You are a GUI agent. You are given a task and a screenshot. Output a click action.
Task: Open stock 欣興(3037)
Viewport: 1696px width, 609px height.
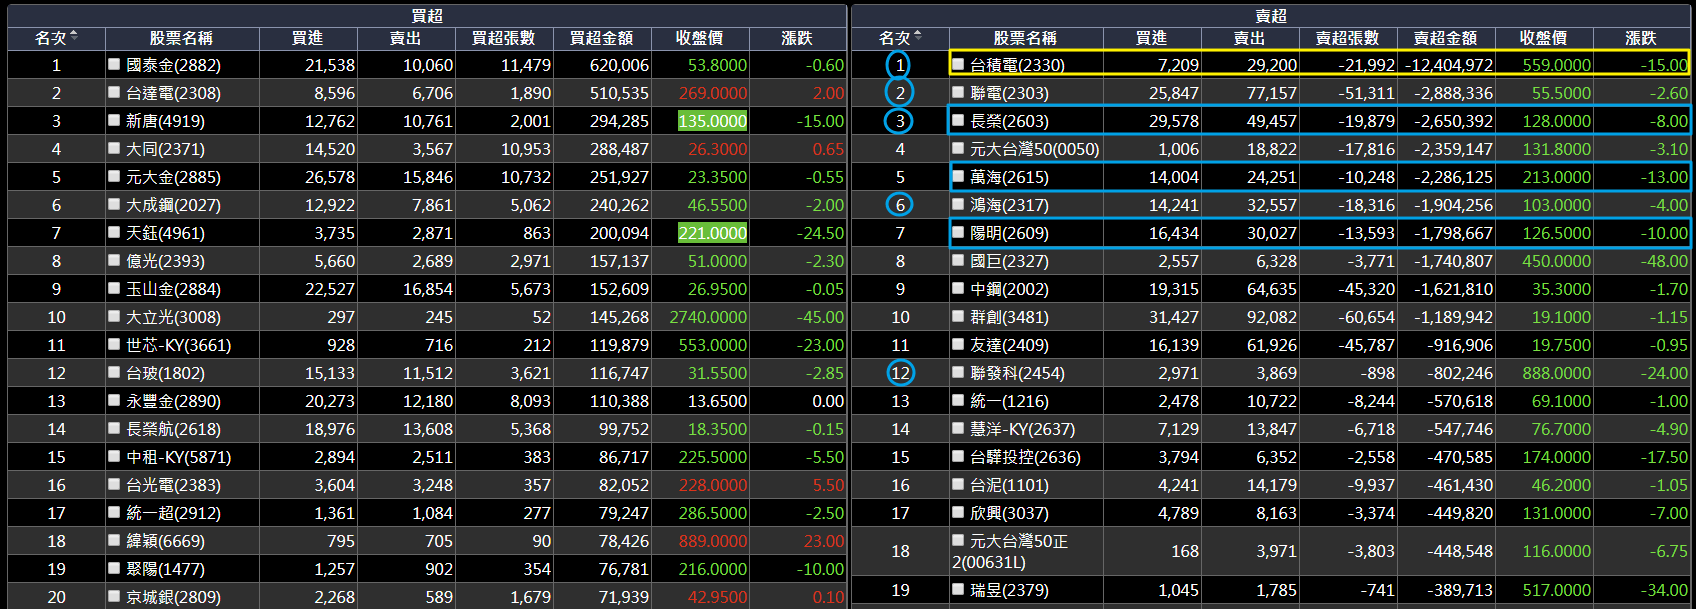(1009, 513)
